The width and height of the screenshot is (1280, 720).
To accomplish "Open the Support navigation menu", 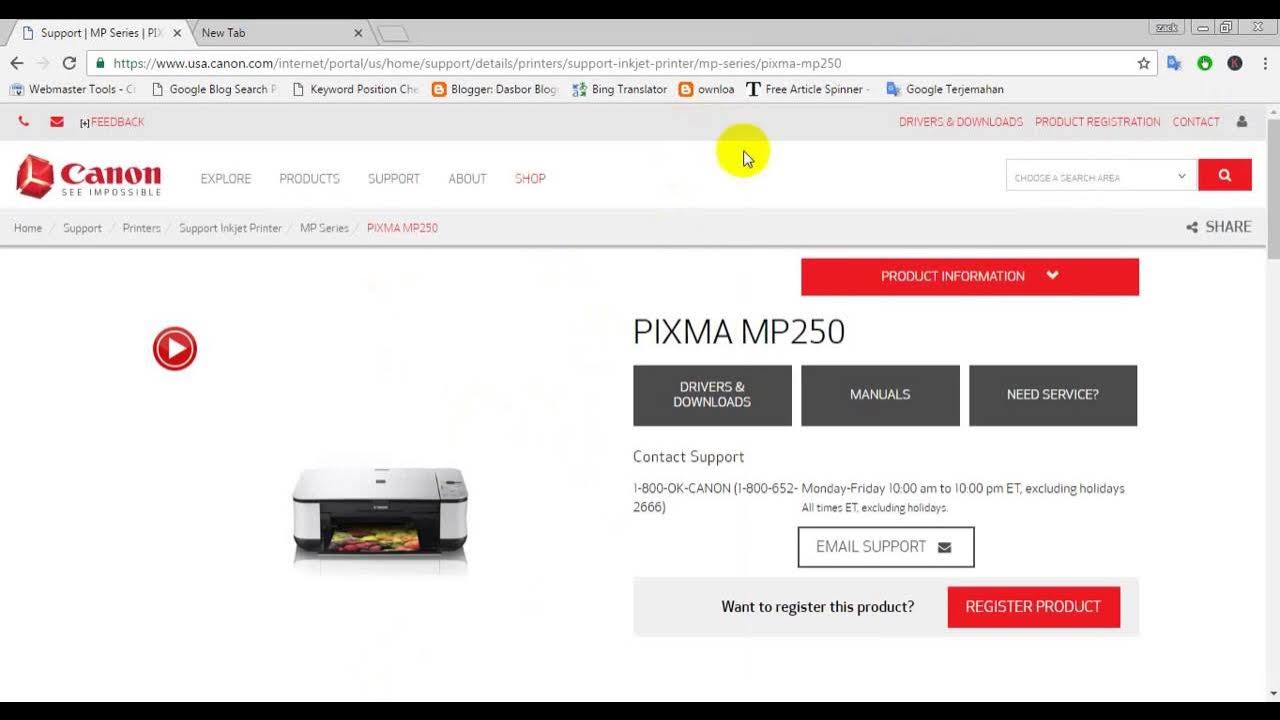I will click(394, 179).
